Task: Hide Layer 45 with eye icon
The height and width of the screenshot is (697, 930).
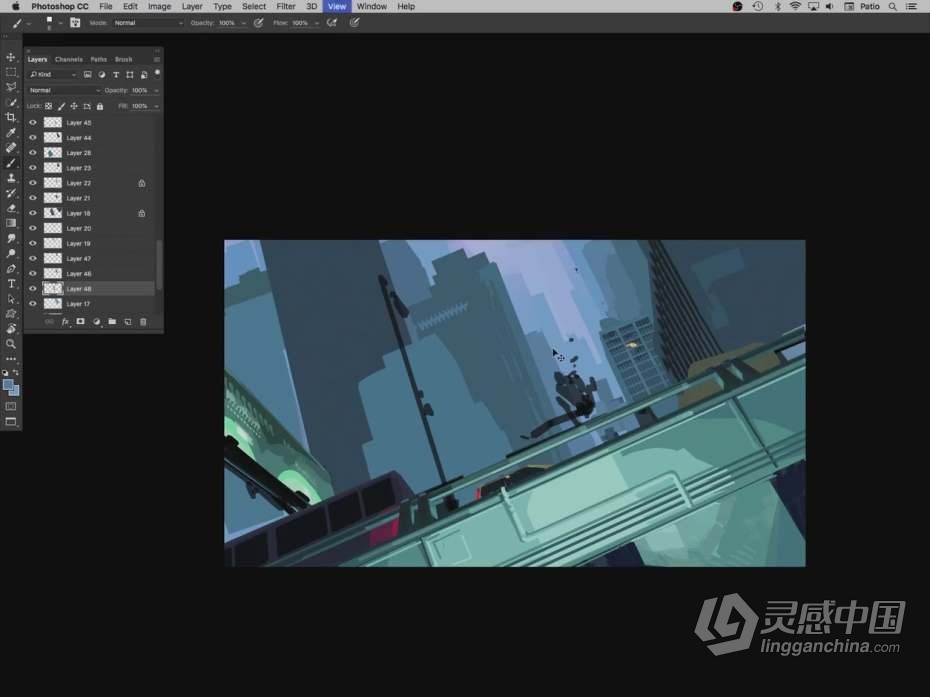Action: tap(33, 123)
